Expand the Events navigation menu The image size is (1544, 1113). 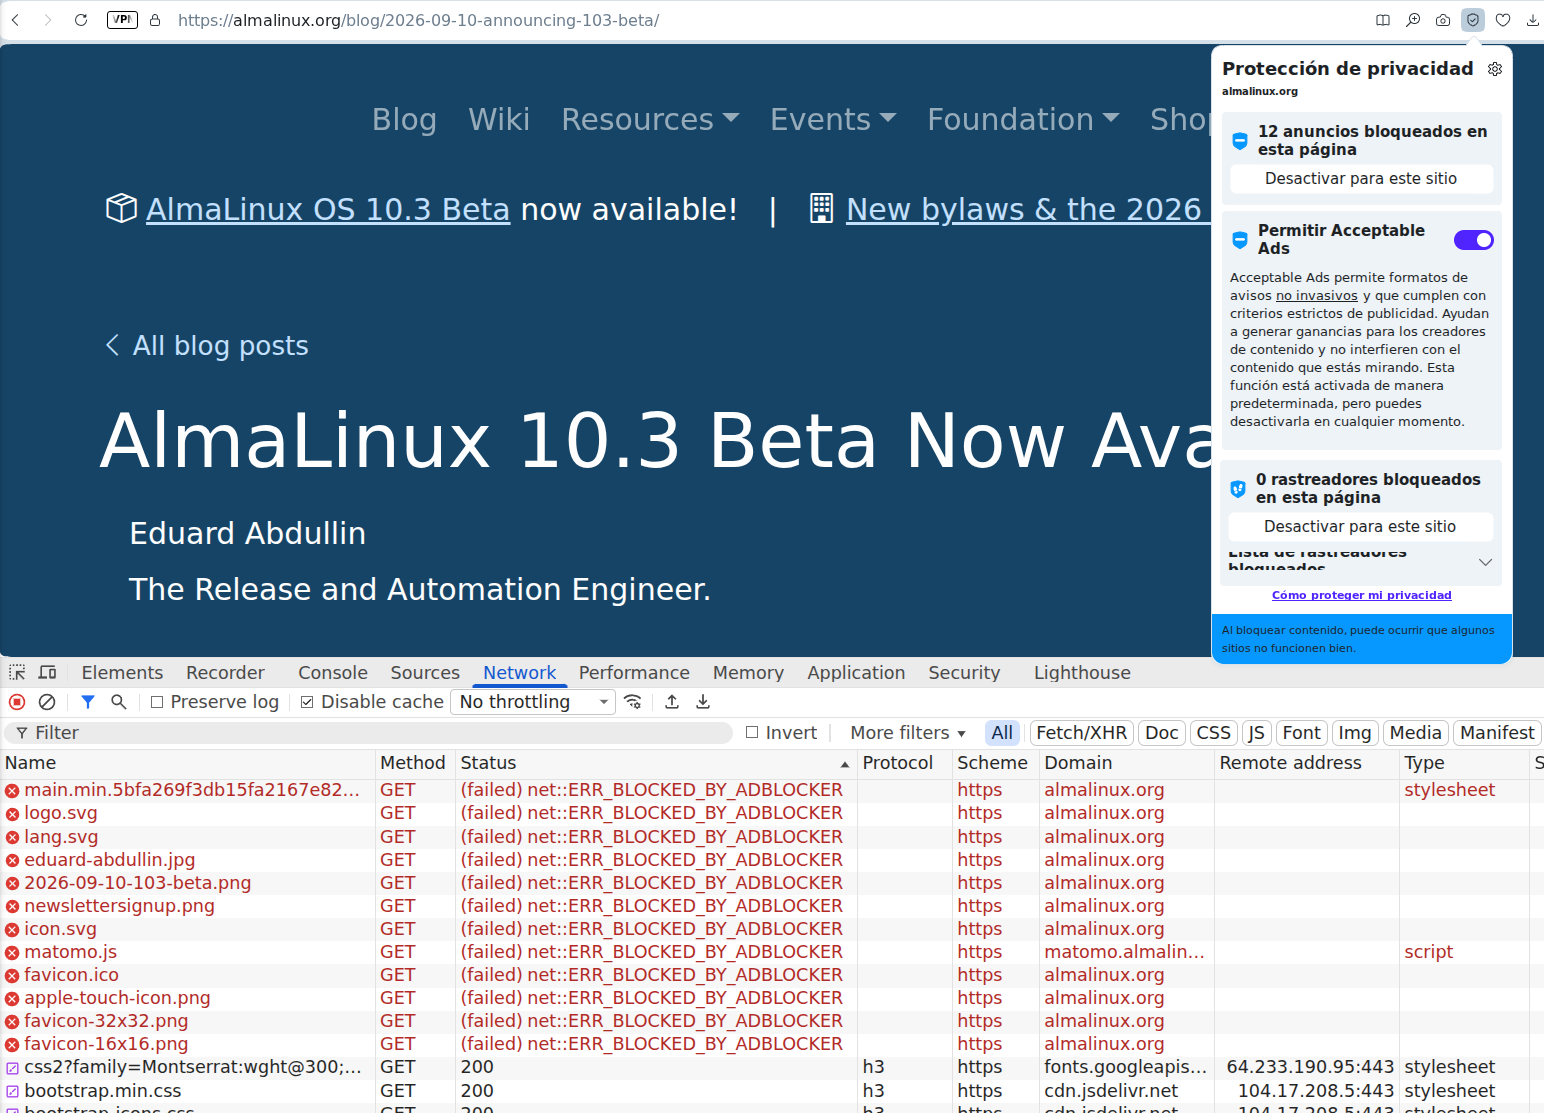coord(833,120)
